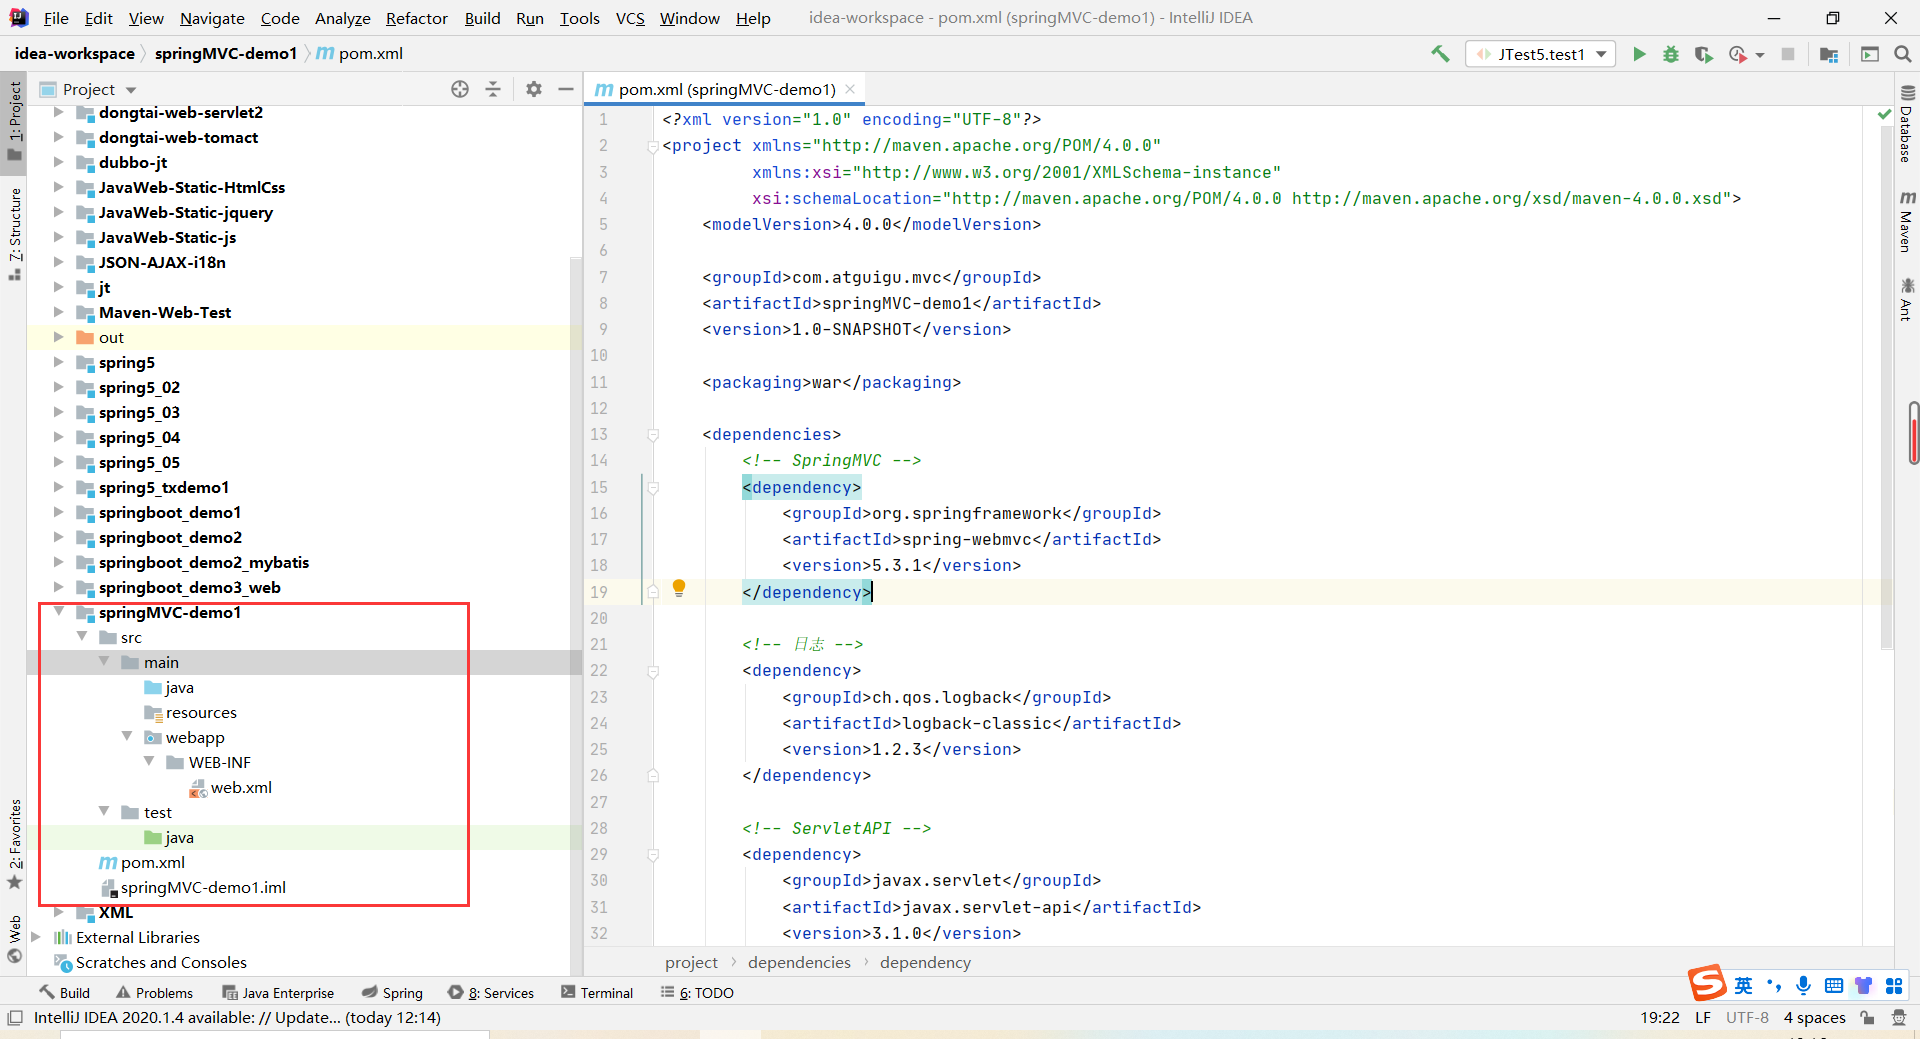Open the Spring tool window
Screen dimensions: 1920x1039
[x=392, y=993]
